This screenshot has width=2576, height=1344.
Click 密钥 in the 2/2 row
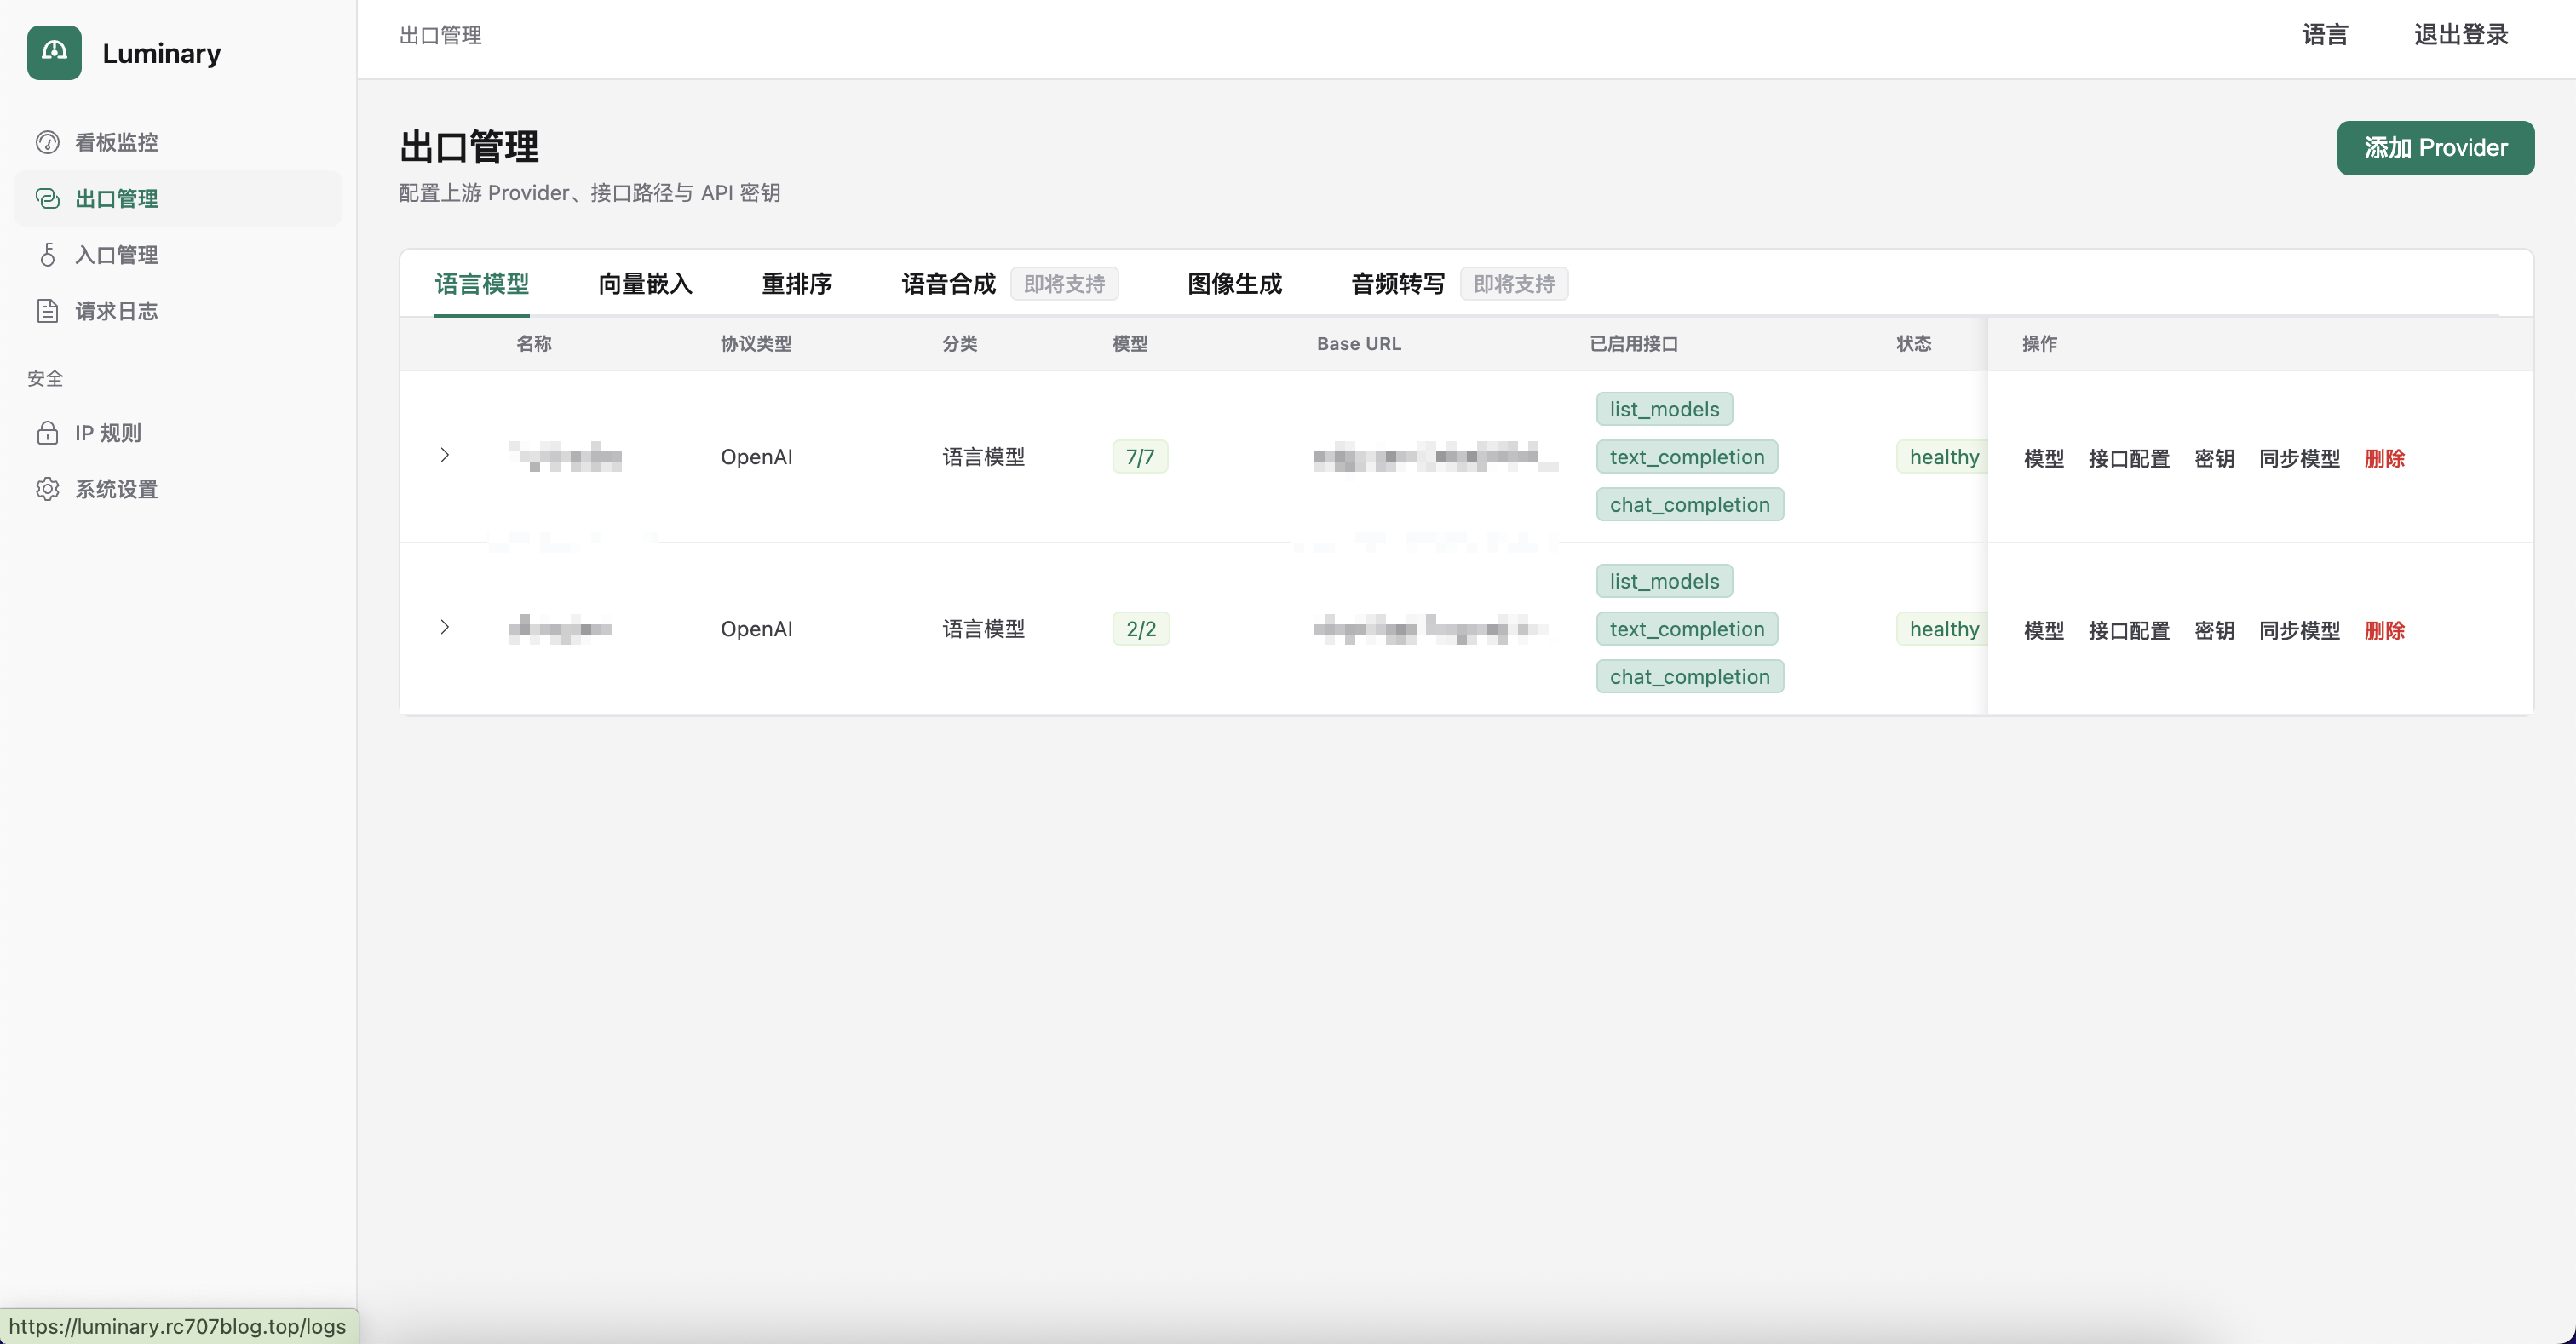(x=2214, y=630)
